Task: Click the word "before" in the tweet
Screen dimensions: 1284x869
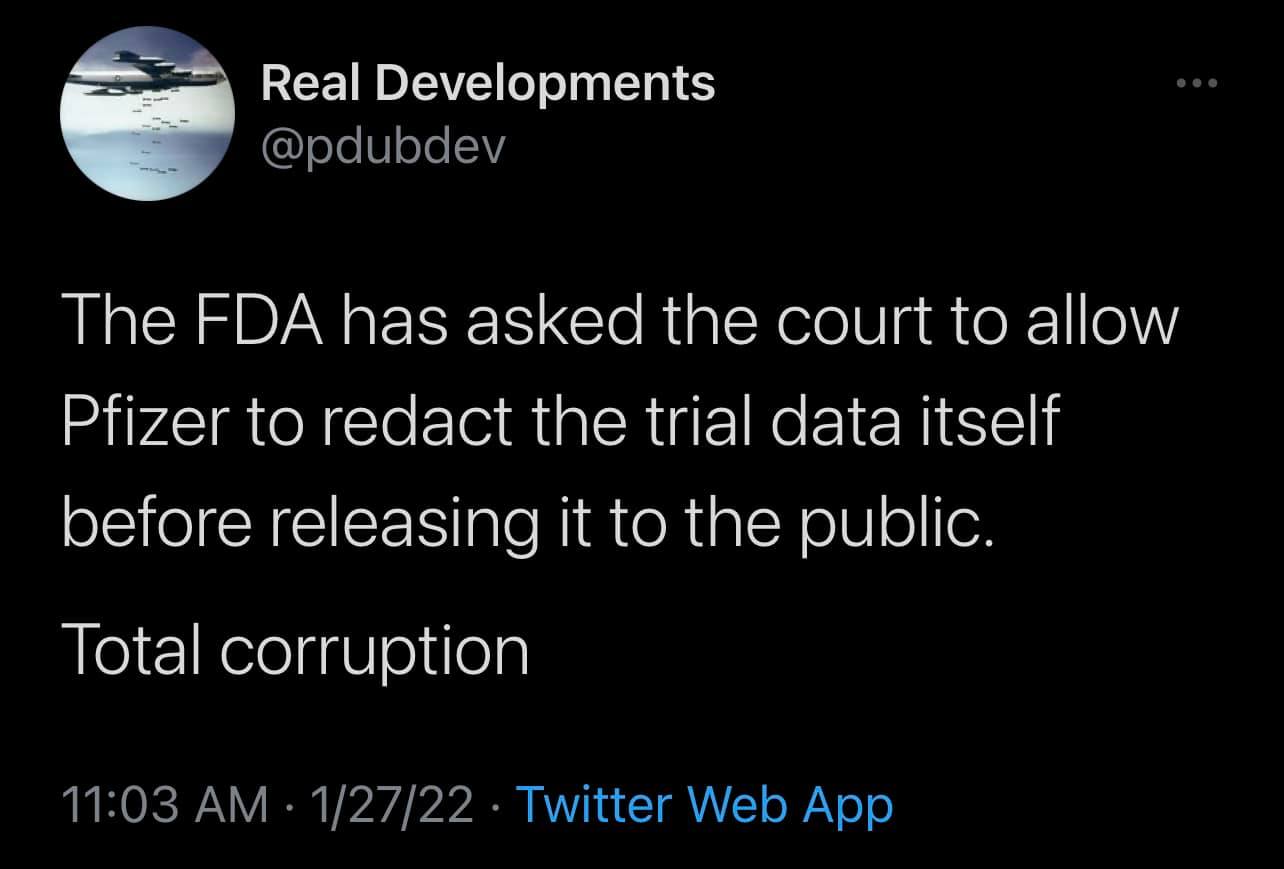Action: [x=157, y=524]
